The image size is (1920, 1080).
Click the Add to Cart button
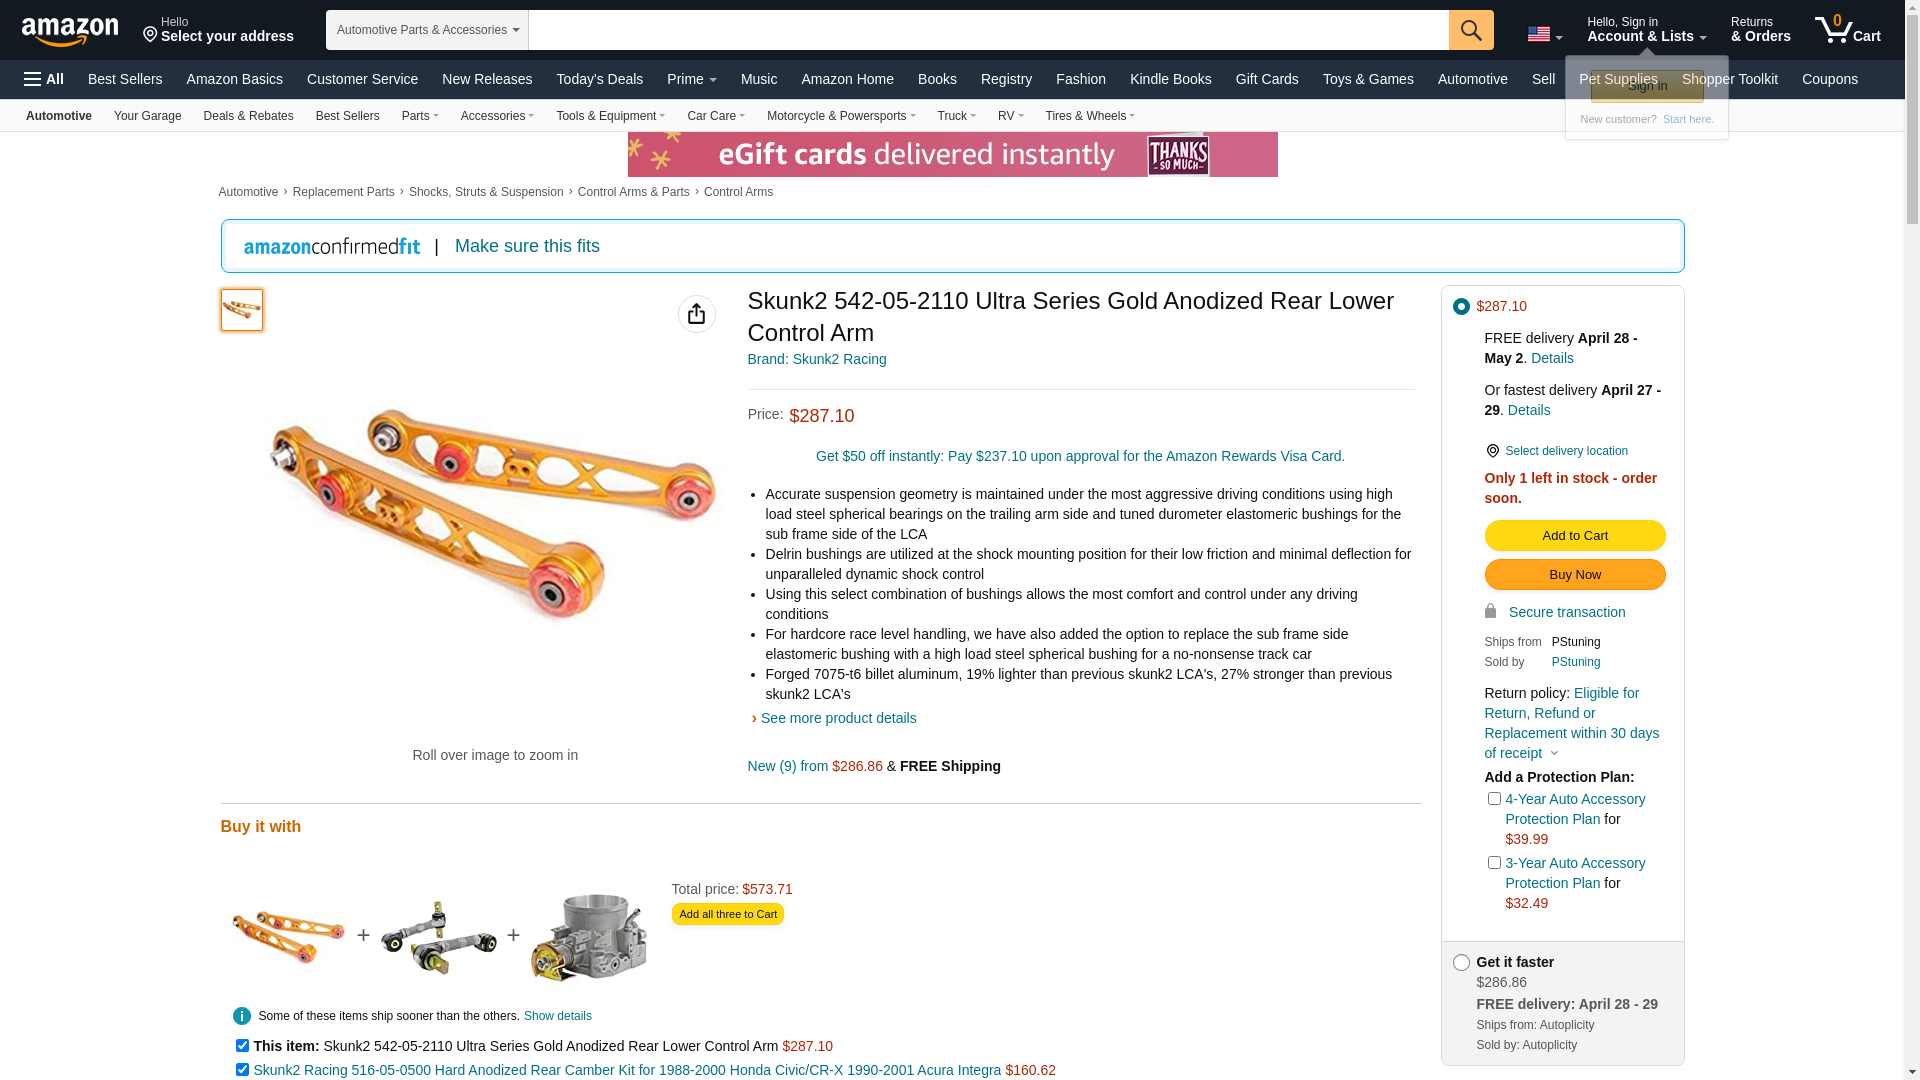point(1575,536)
